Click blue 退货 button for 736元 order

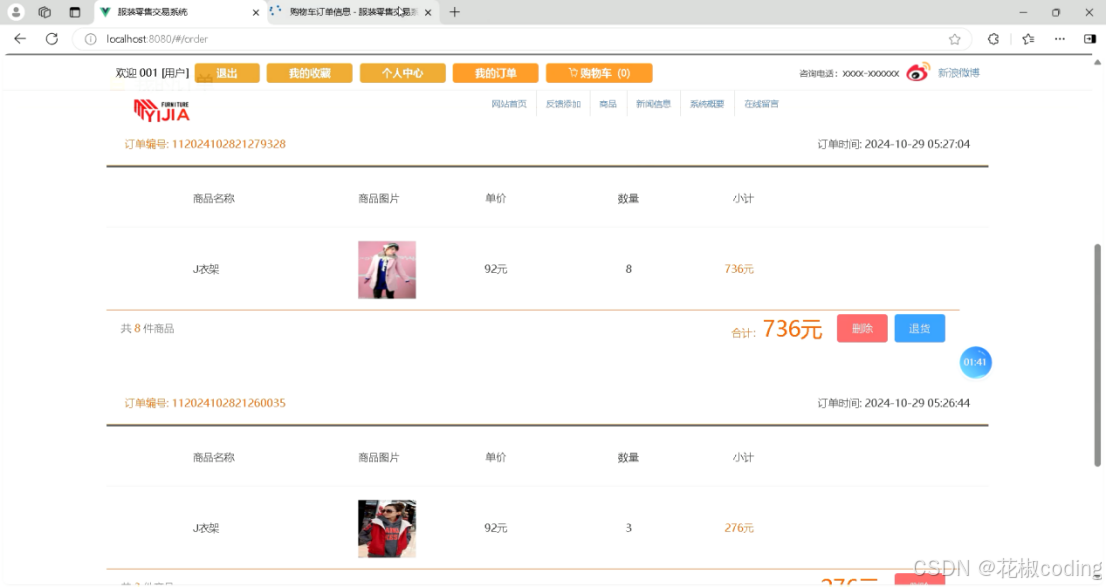click(x=920, y=329)
